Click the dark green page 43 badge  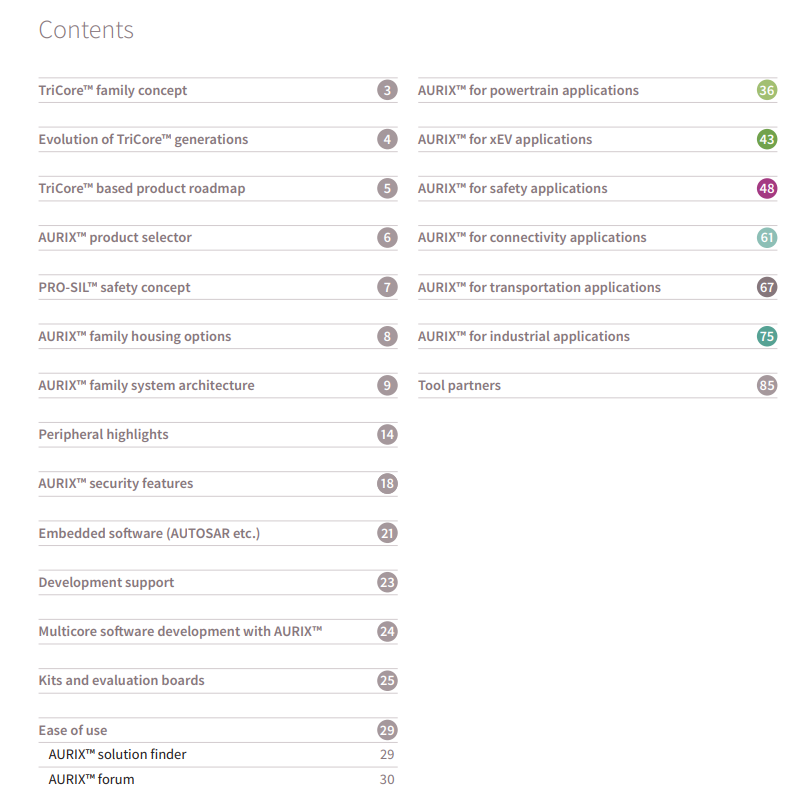[767, 140]
